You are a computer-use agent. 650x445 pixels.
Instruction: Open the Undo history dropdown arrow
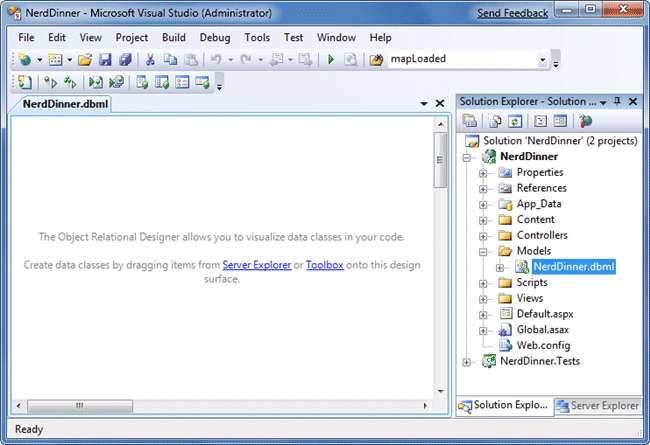[231, 60]
